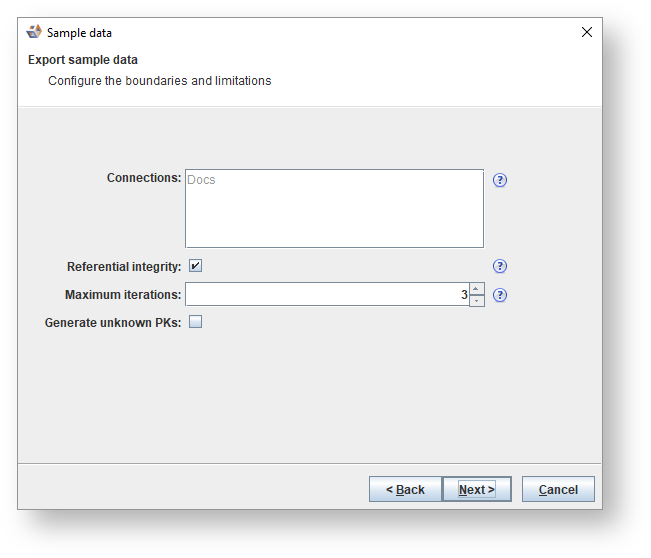Image resolution: width=651 pixels, height=558 pixels.
Task: Increase Maximum iterations with the up arrow
Action: [x=477, y=289]
